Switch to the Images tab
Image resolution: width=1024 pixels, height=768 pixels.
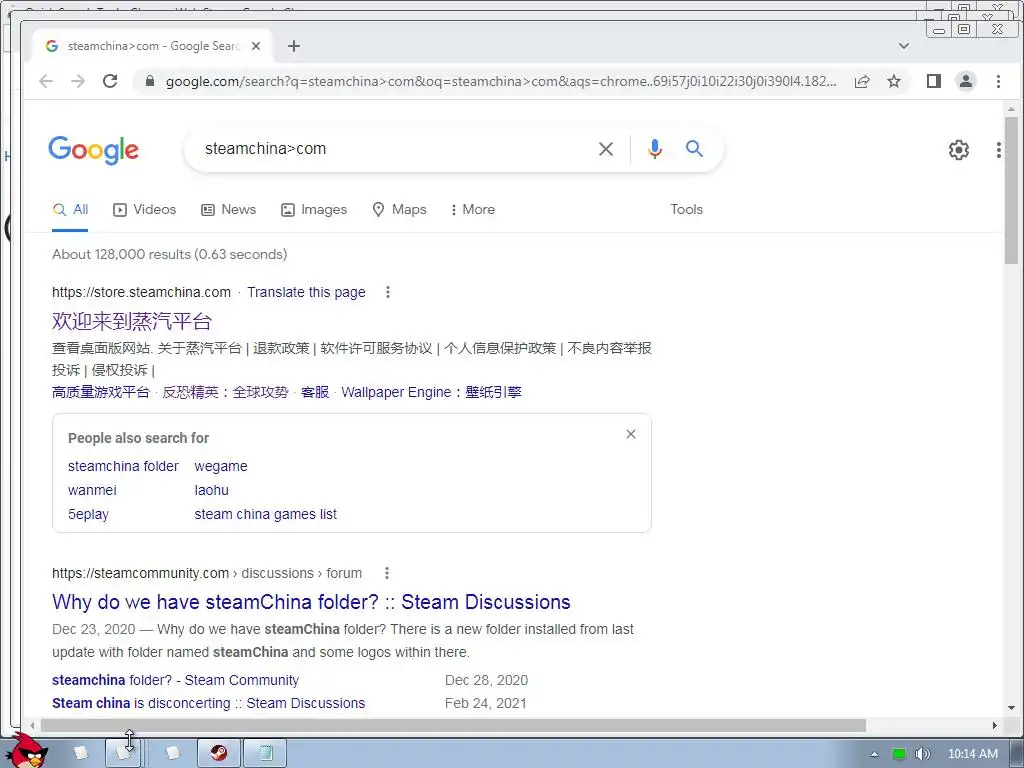[x=314, y=210]
